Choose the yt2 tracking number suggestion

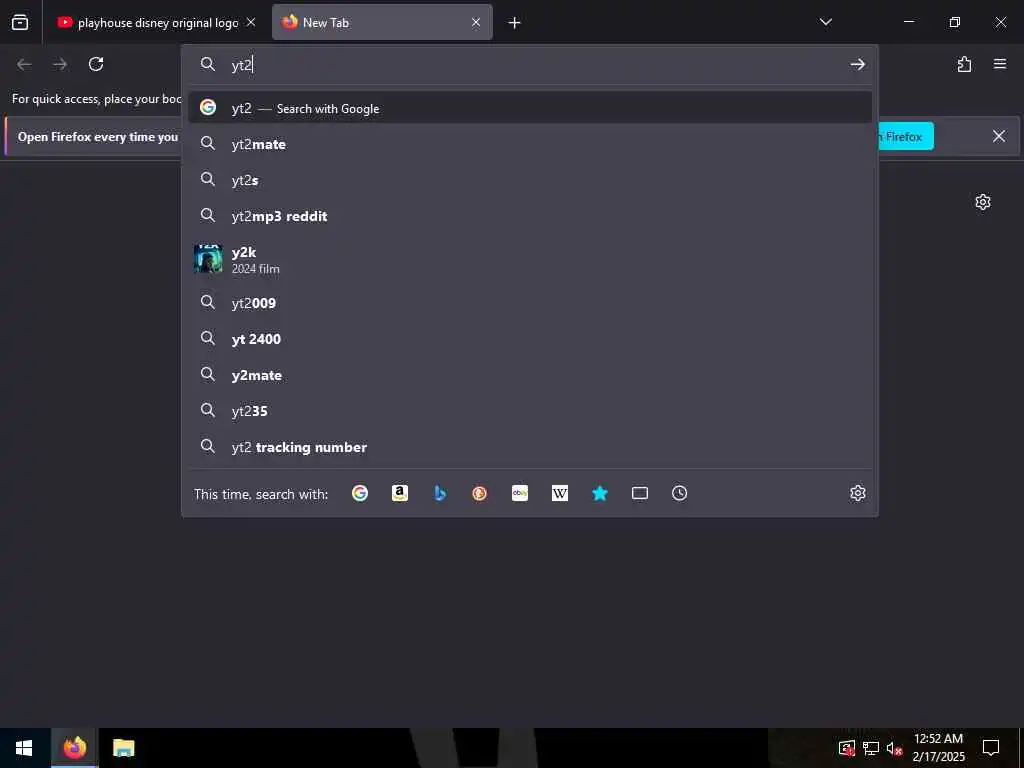coord(530,447)
